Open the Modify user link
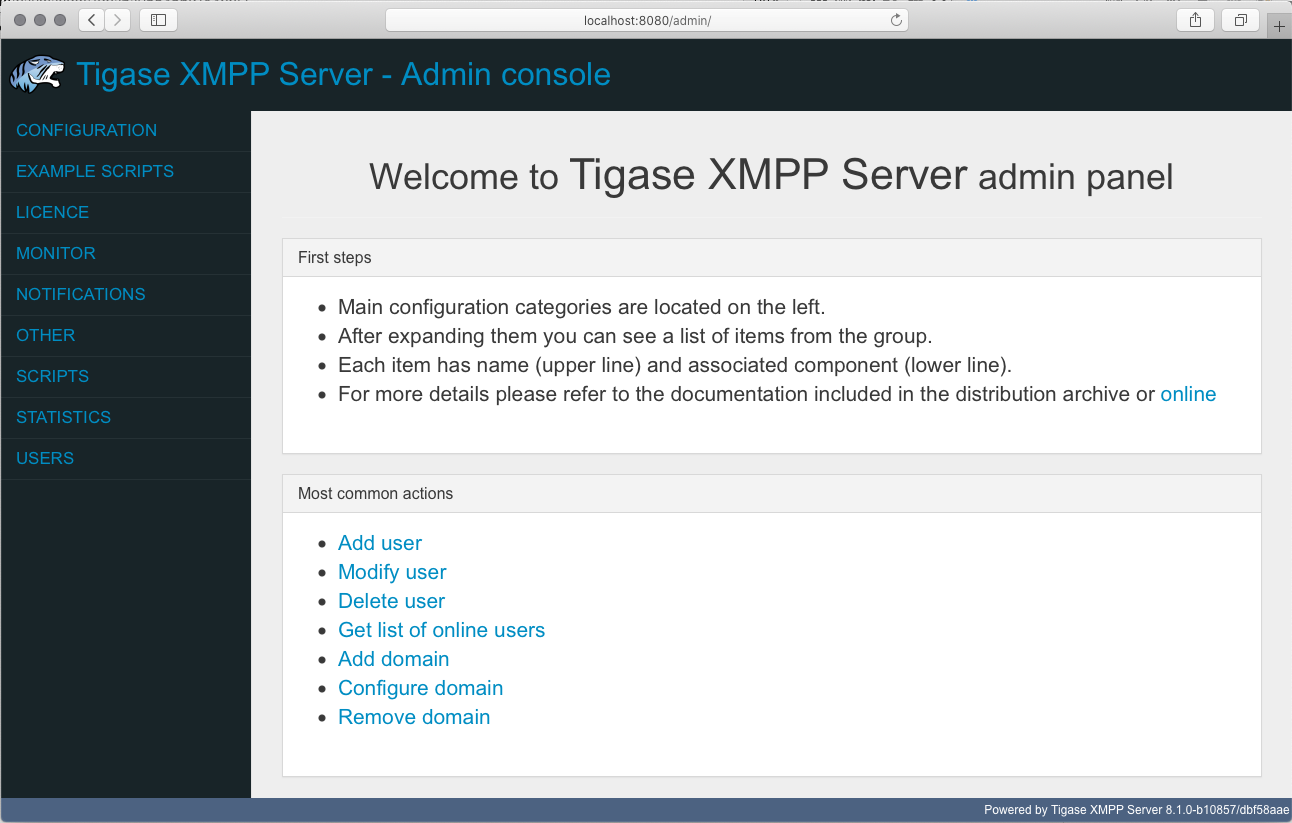The width and height of the screenshot is (1292, 823). click(392, 572)
